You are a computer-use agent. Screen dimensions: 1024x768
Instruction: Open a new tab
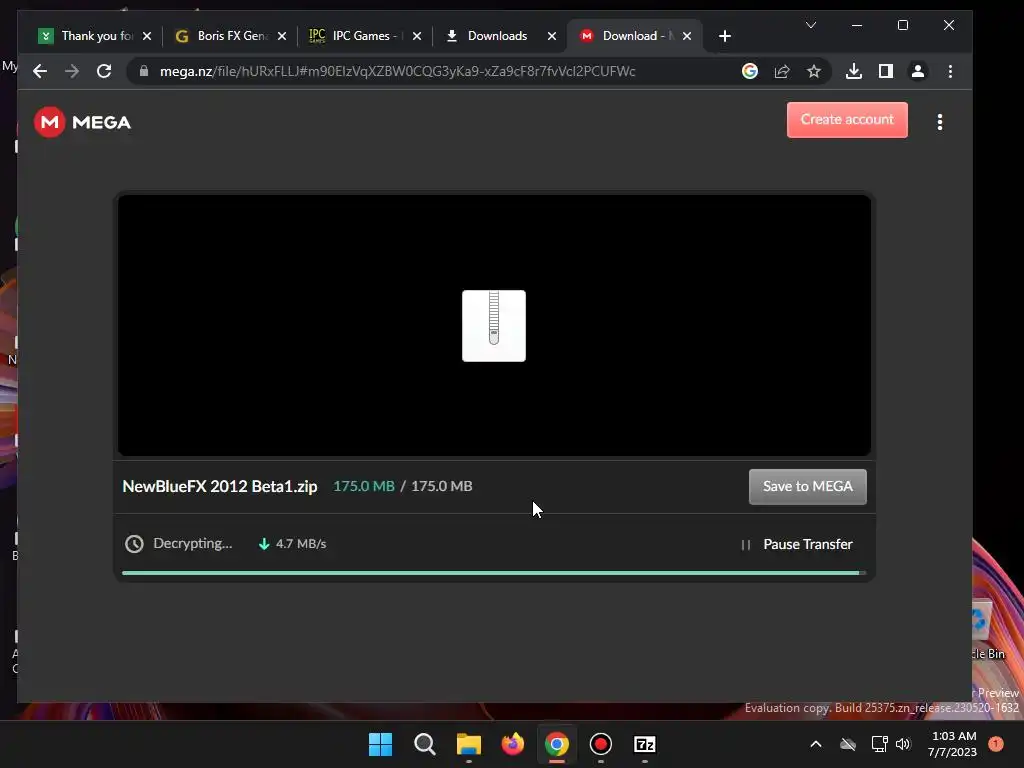click(x=725, y=36)
